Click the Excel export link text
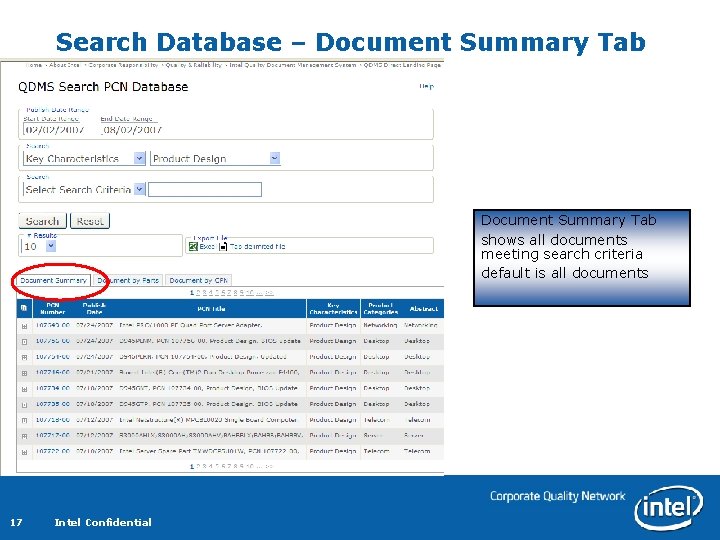The width and height of the screenshot is (720, 540). 207,247
